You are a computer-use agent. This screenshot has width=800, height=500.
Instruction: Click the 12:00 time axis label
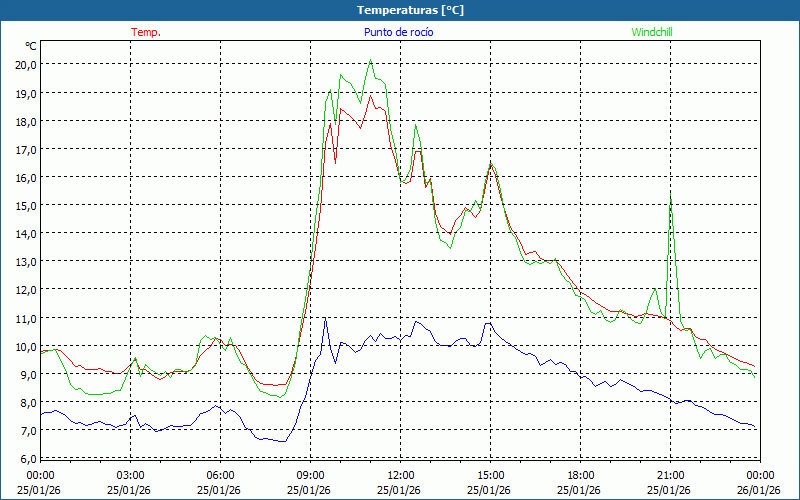click(401, 475)
